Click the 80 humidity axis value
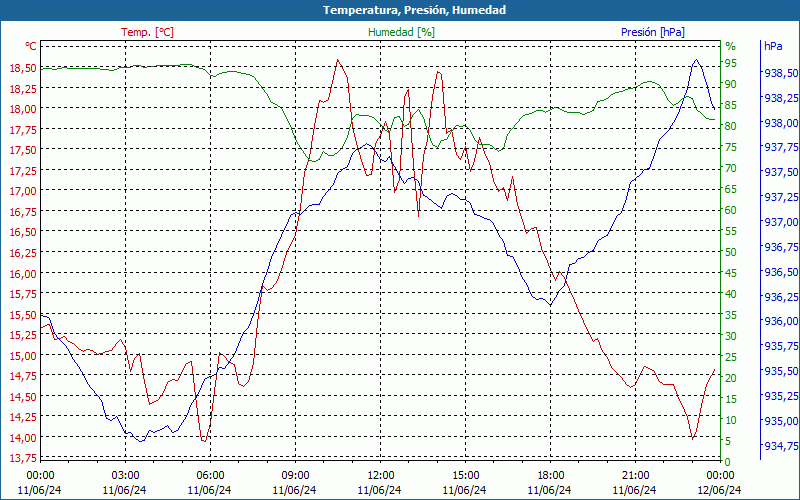Screen dimensions: 800x500 tap(731, 126)
